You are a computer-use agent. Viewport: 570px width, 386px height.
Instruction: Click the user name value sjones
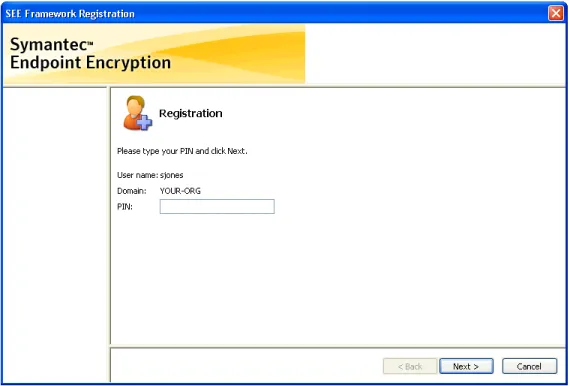pos(172,175)
